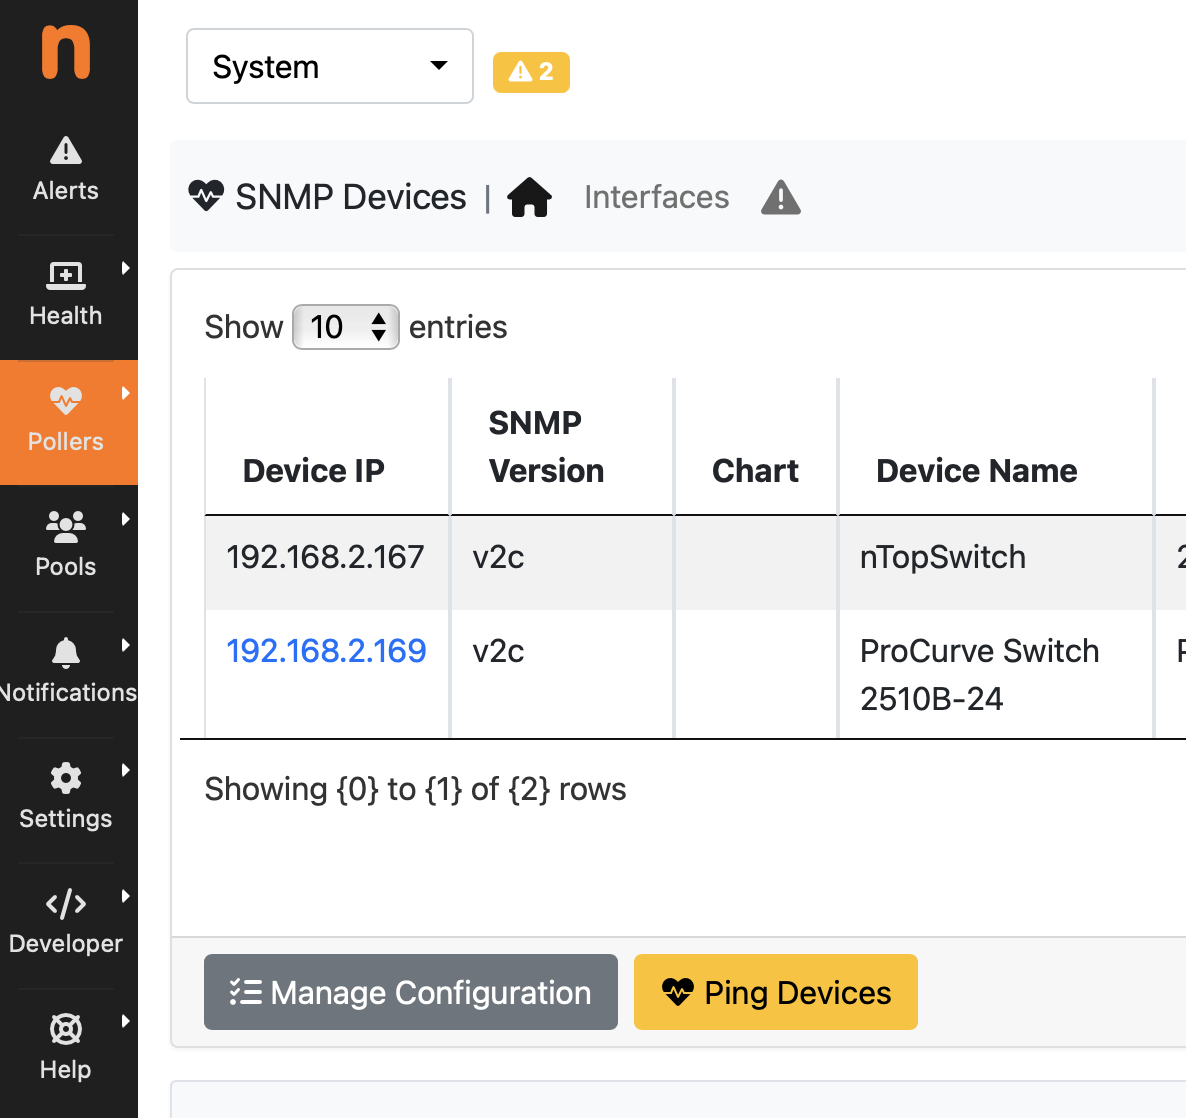This screenshot has width=1186, height=1118.
Task: Click the Help icon in the sidebar
Action: (65, 1028)
